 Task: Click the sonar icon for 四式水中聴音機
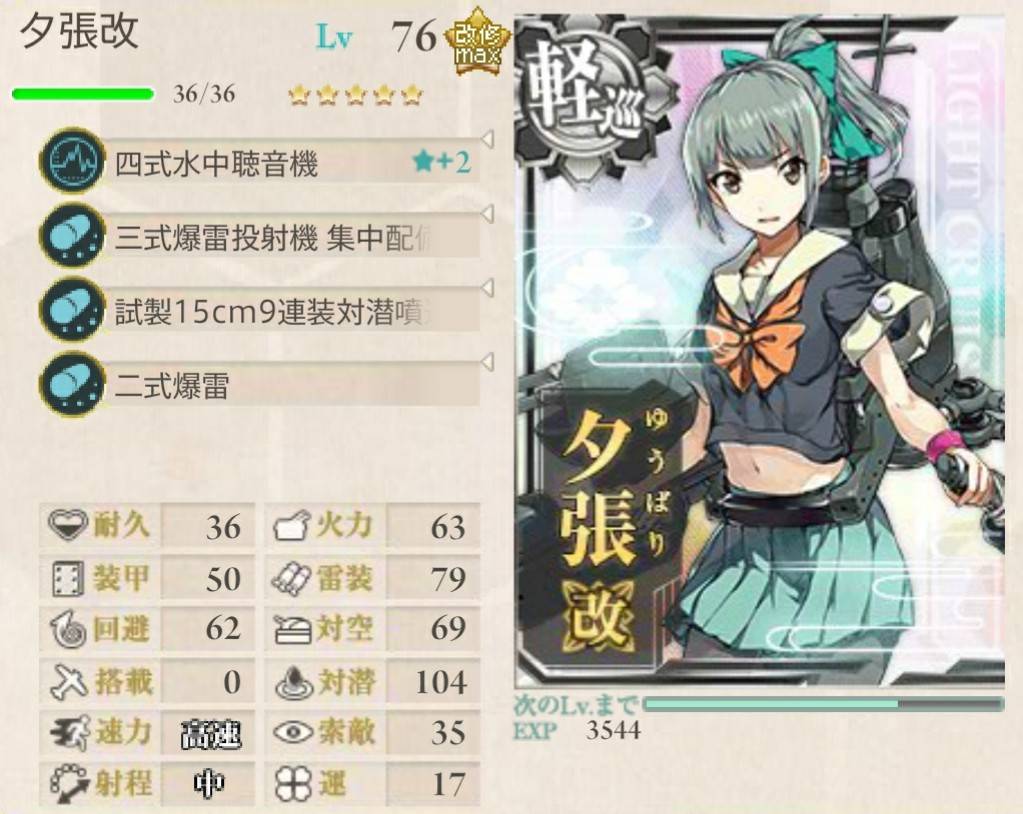(72, 160)
